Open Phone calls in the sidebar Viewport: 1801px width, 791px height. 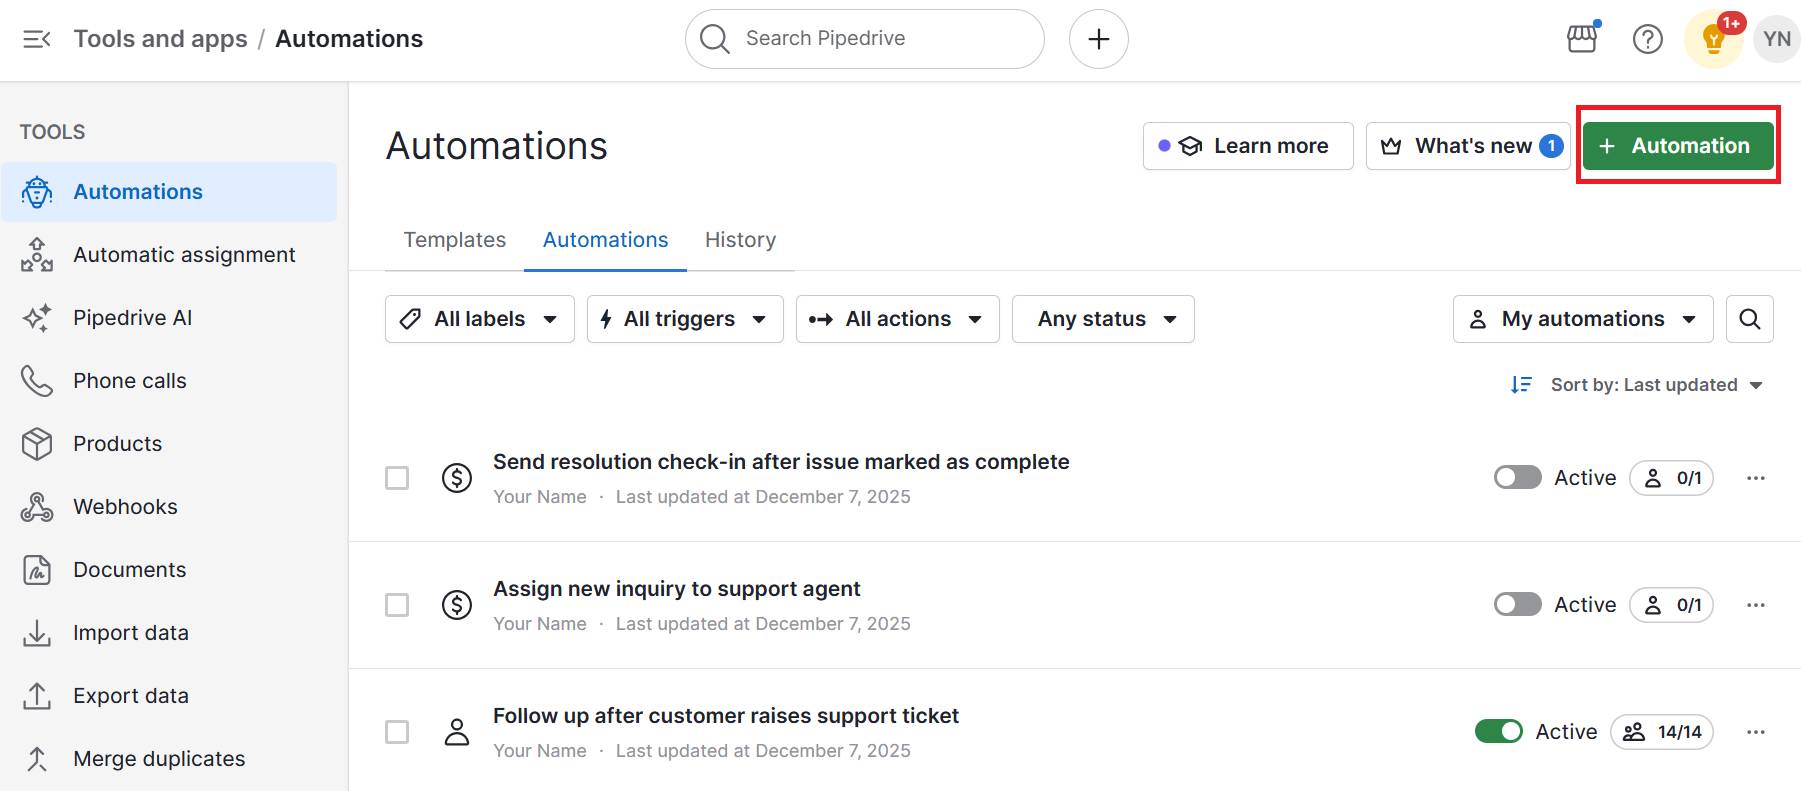pyautogui.click(x=169, y=381)
